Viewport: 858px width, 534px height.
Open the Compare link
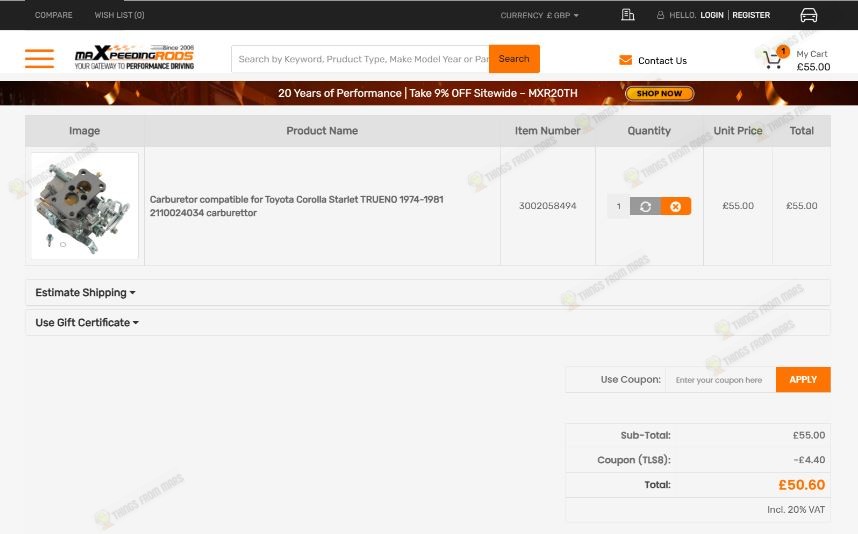point(54,15)
